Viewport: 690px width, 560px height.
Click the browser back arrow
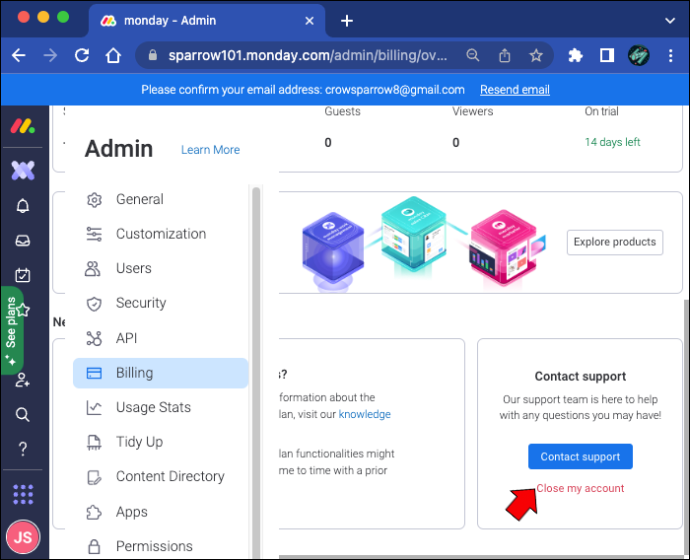point(18,55)
